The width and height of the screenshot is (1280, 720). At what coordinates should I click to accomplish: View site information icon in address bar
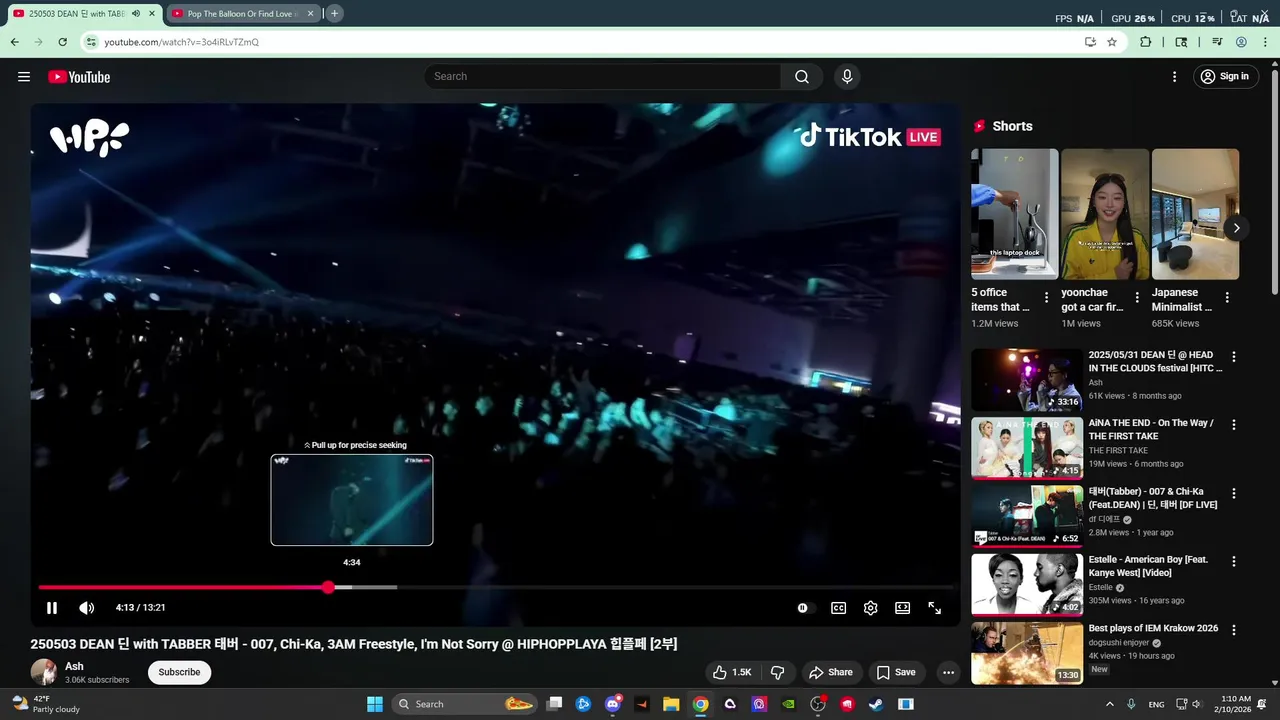coord(91,42)
